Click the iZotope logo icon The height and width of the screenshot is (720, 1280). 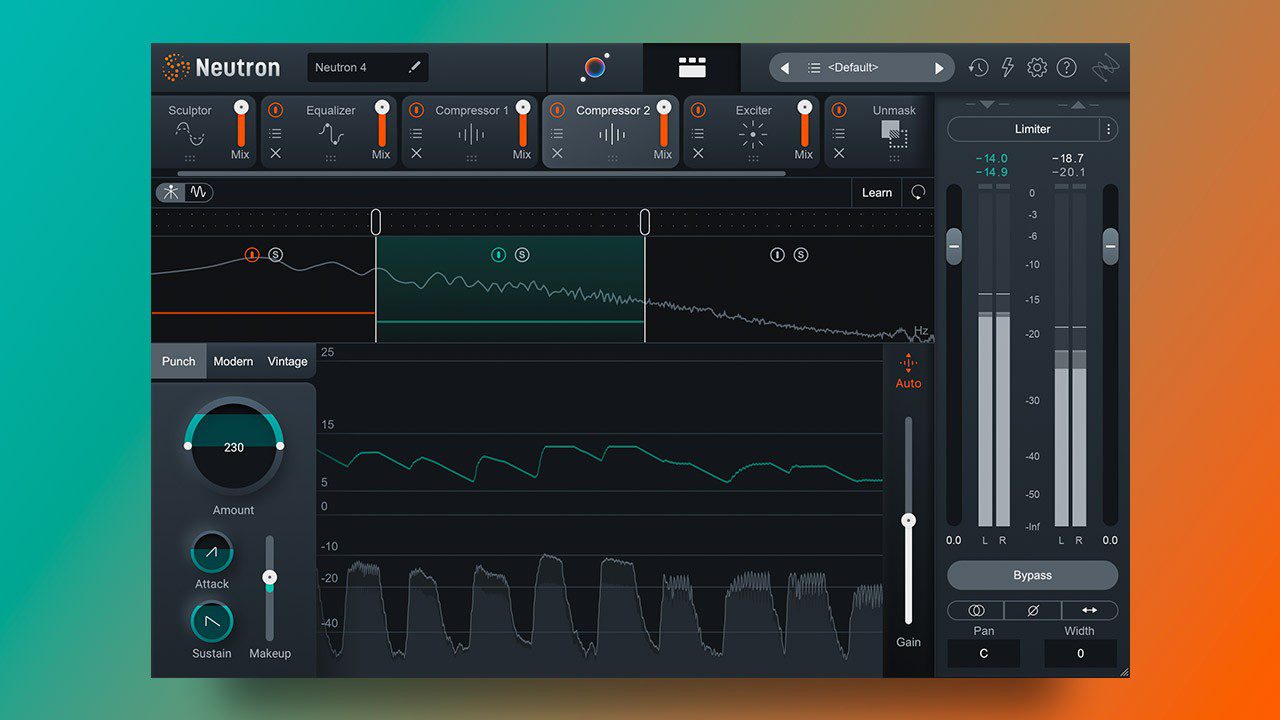[x=1106, y=68]
